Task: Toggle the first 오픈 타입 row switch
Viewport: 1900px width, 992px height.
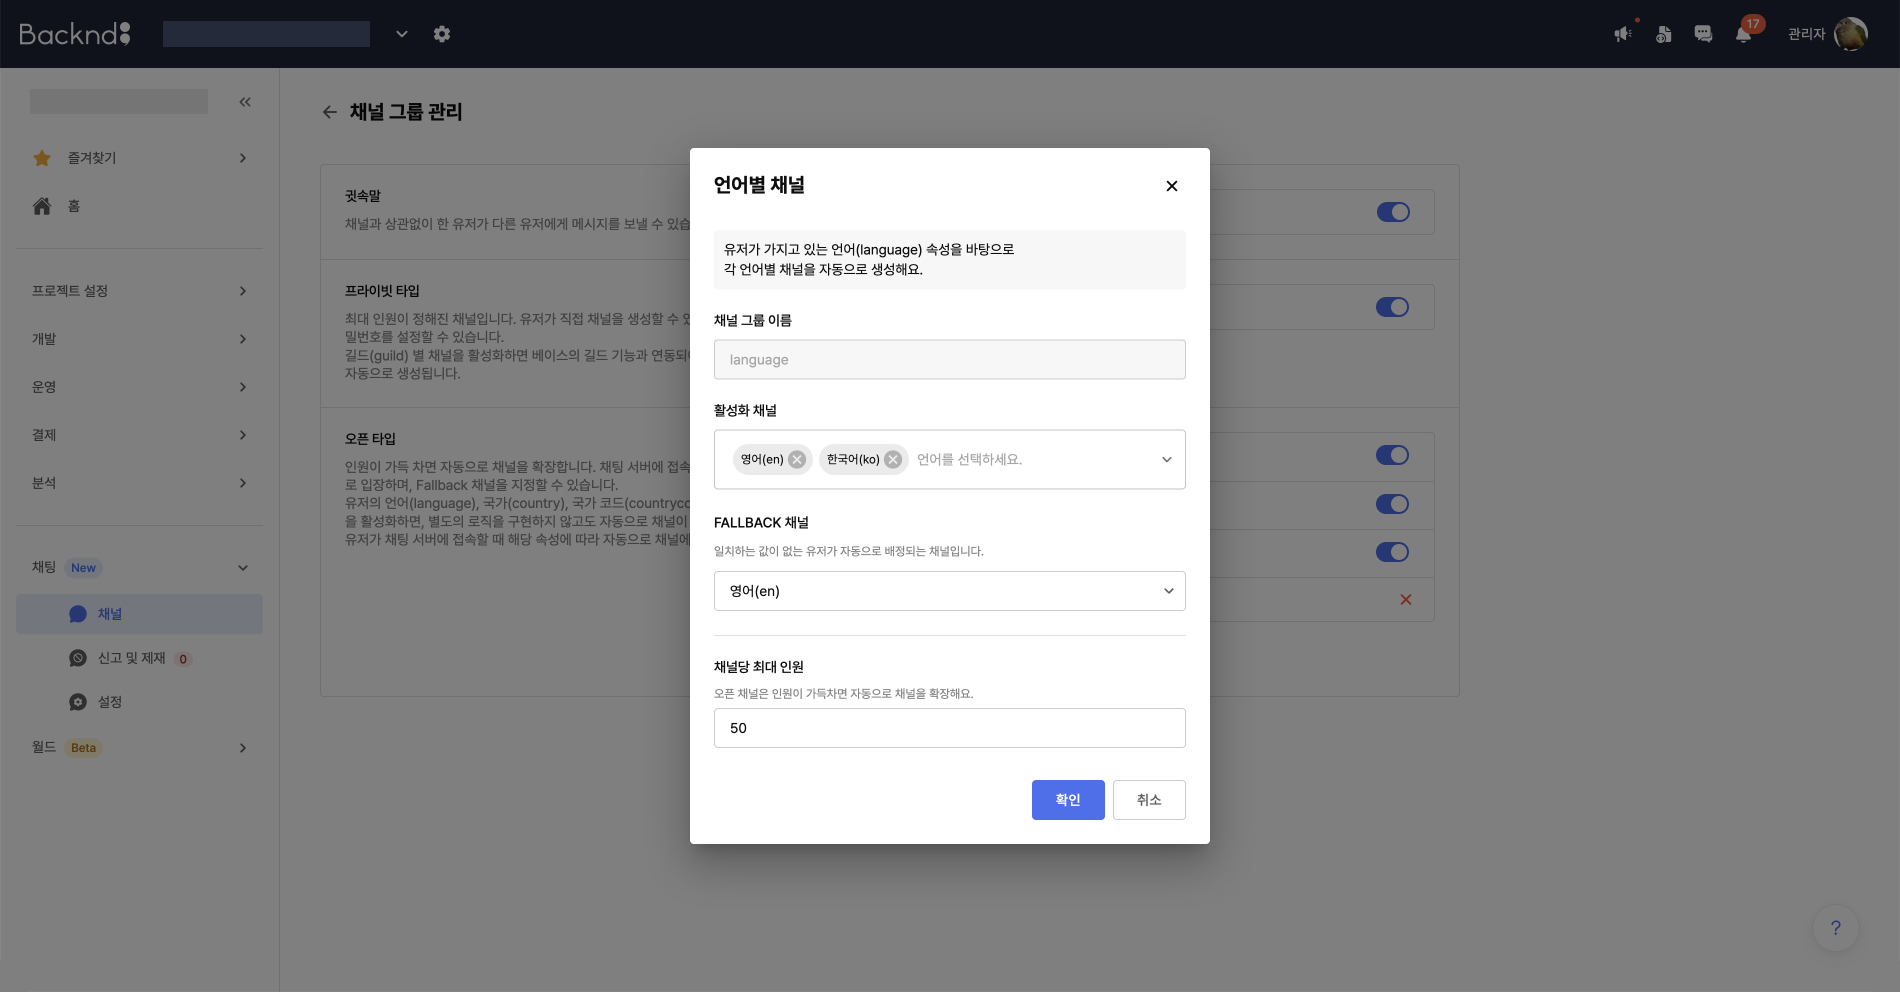Action: point(1393,455)
